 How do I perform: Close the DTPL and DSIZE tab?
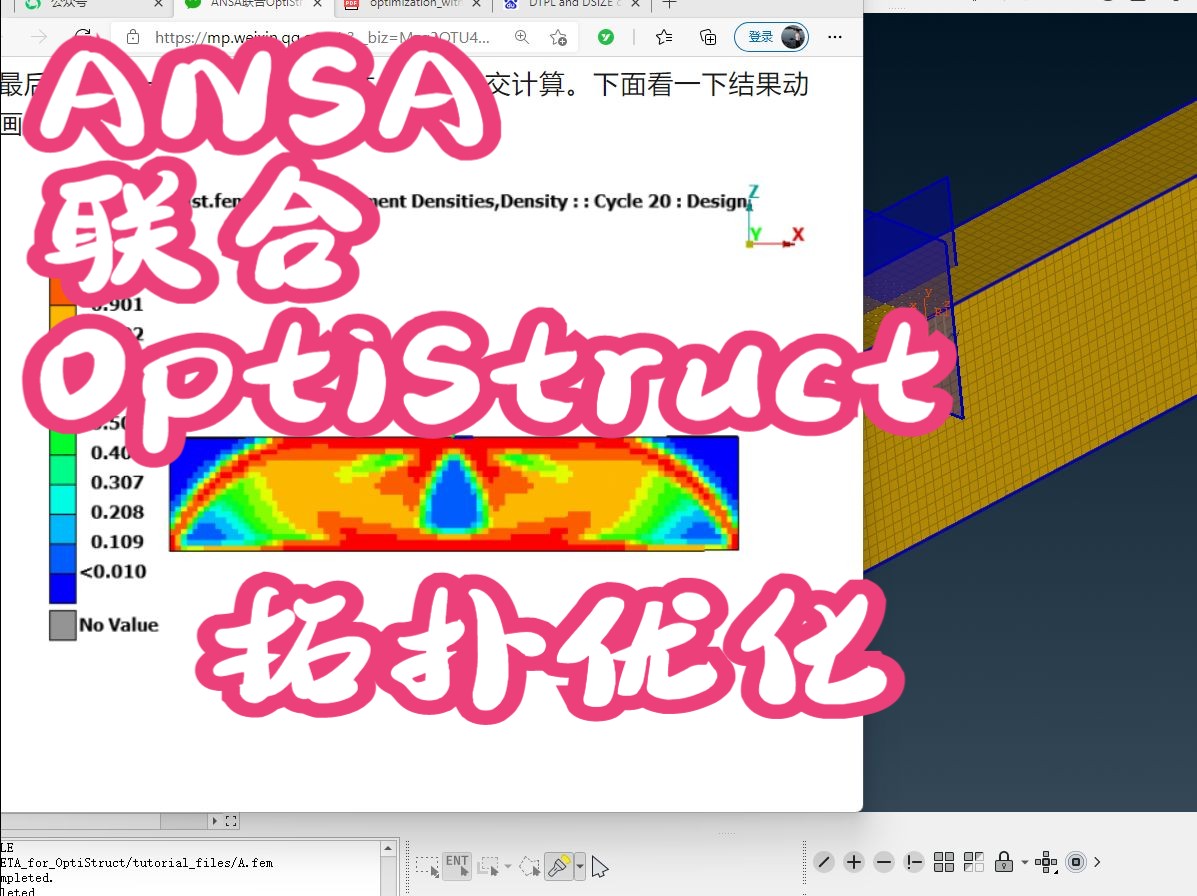coord(635,4)
